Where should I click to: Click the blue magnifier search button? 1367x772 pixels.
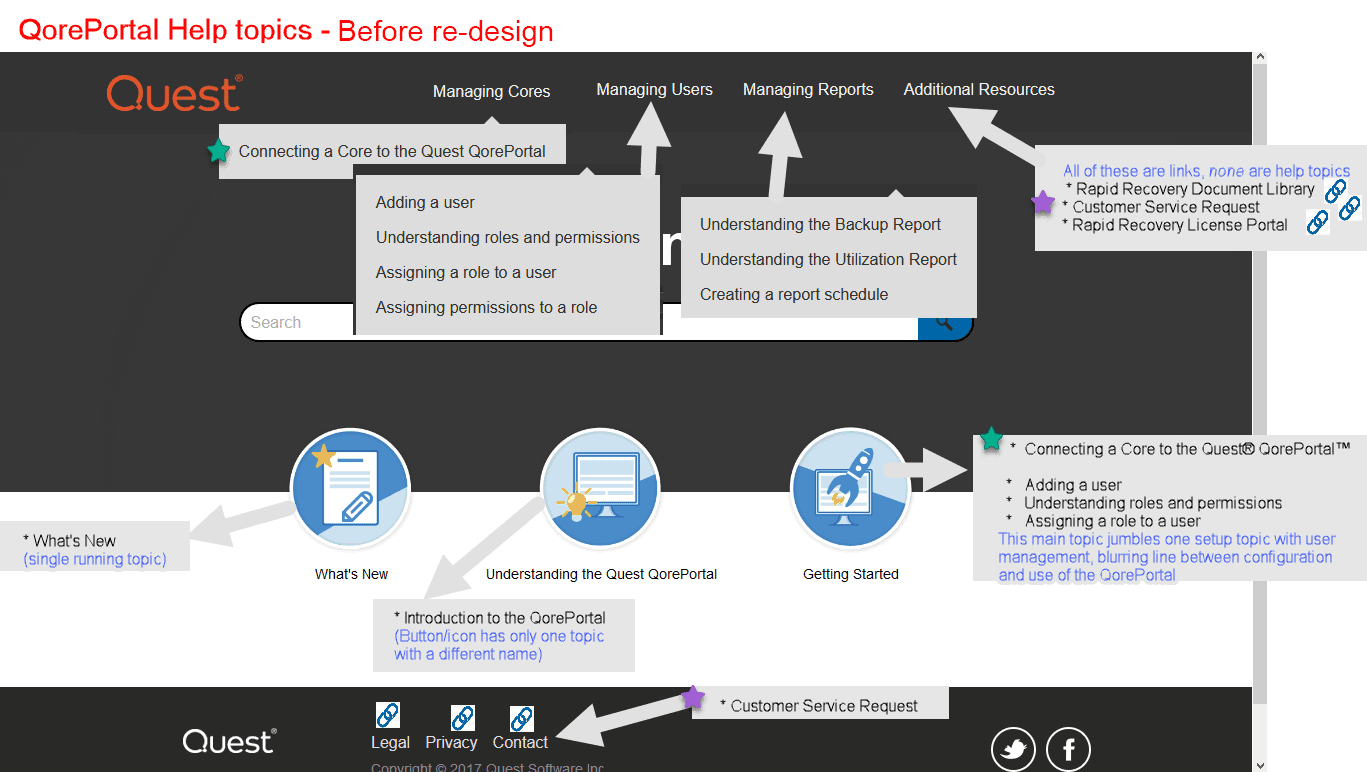tap(945, 326)
